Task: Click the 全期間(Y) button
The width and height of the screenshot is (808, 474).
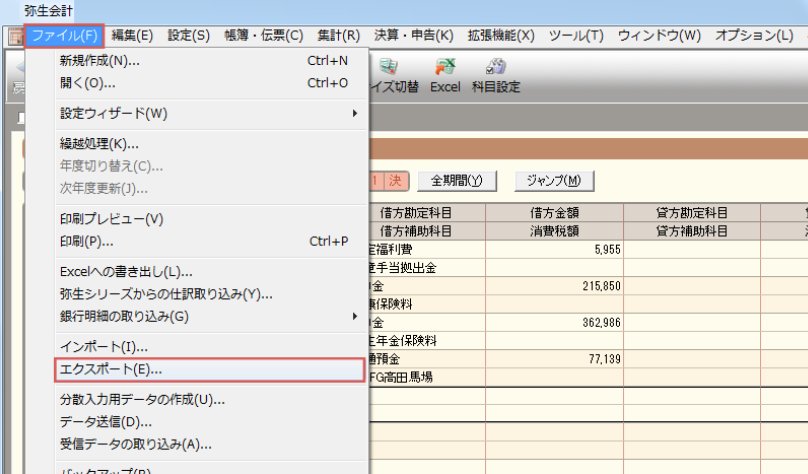Action: (457, 181)
